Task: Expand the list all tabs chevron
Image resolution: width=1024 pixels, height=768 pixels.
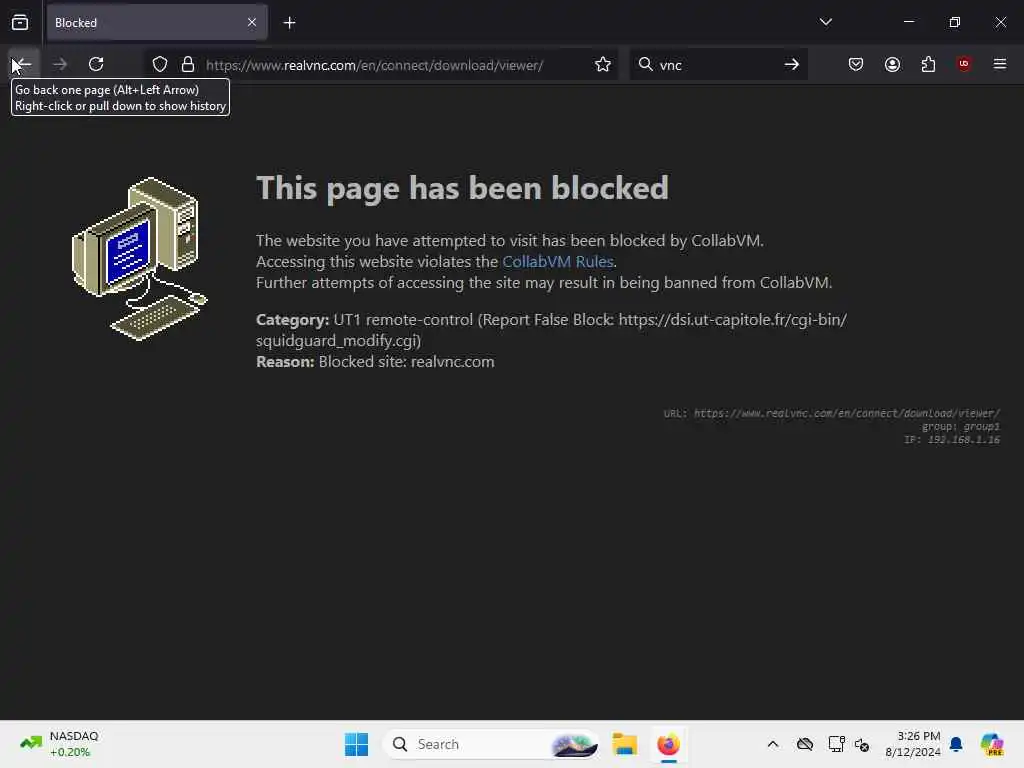Action: click(825, 22)
